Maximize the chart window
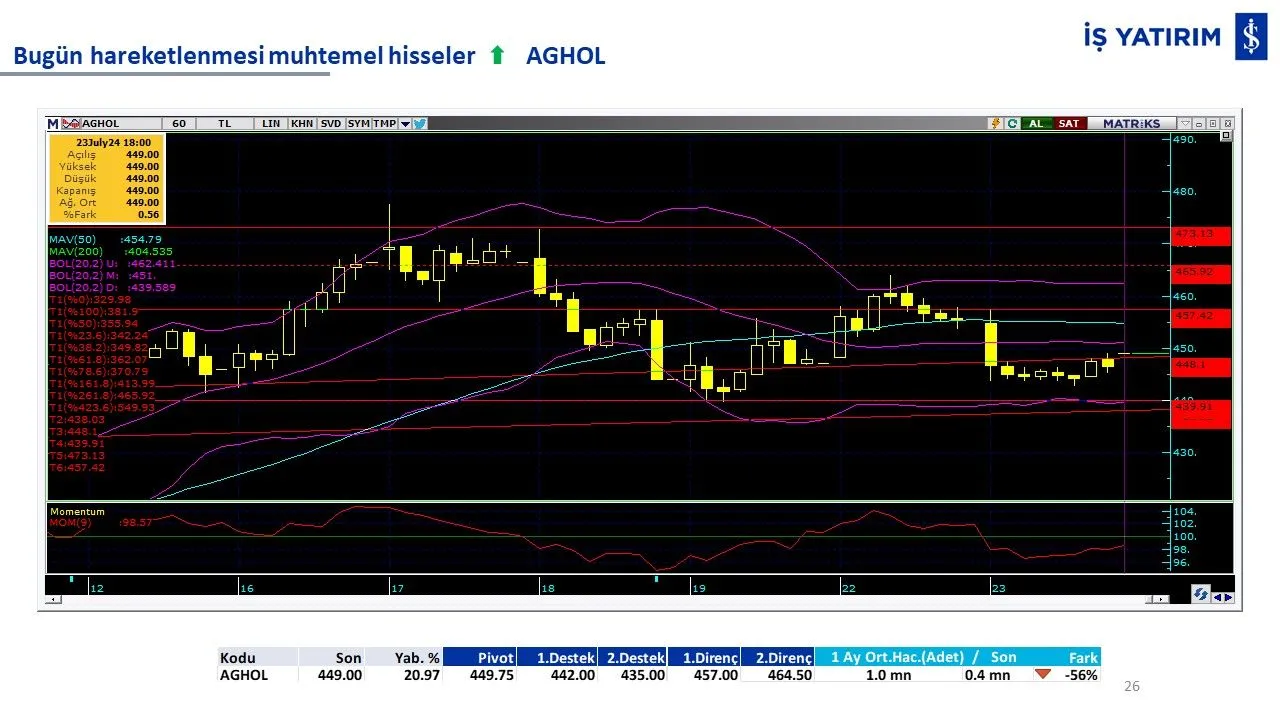Viewport: 1280px width, 720px height. 1212,123
